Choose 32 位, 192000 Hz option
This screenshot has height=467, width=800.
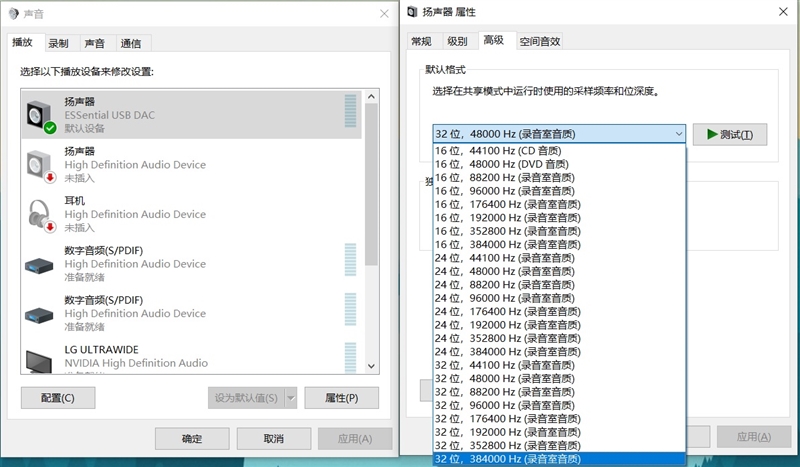point(559,432)
